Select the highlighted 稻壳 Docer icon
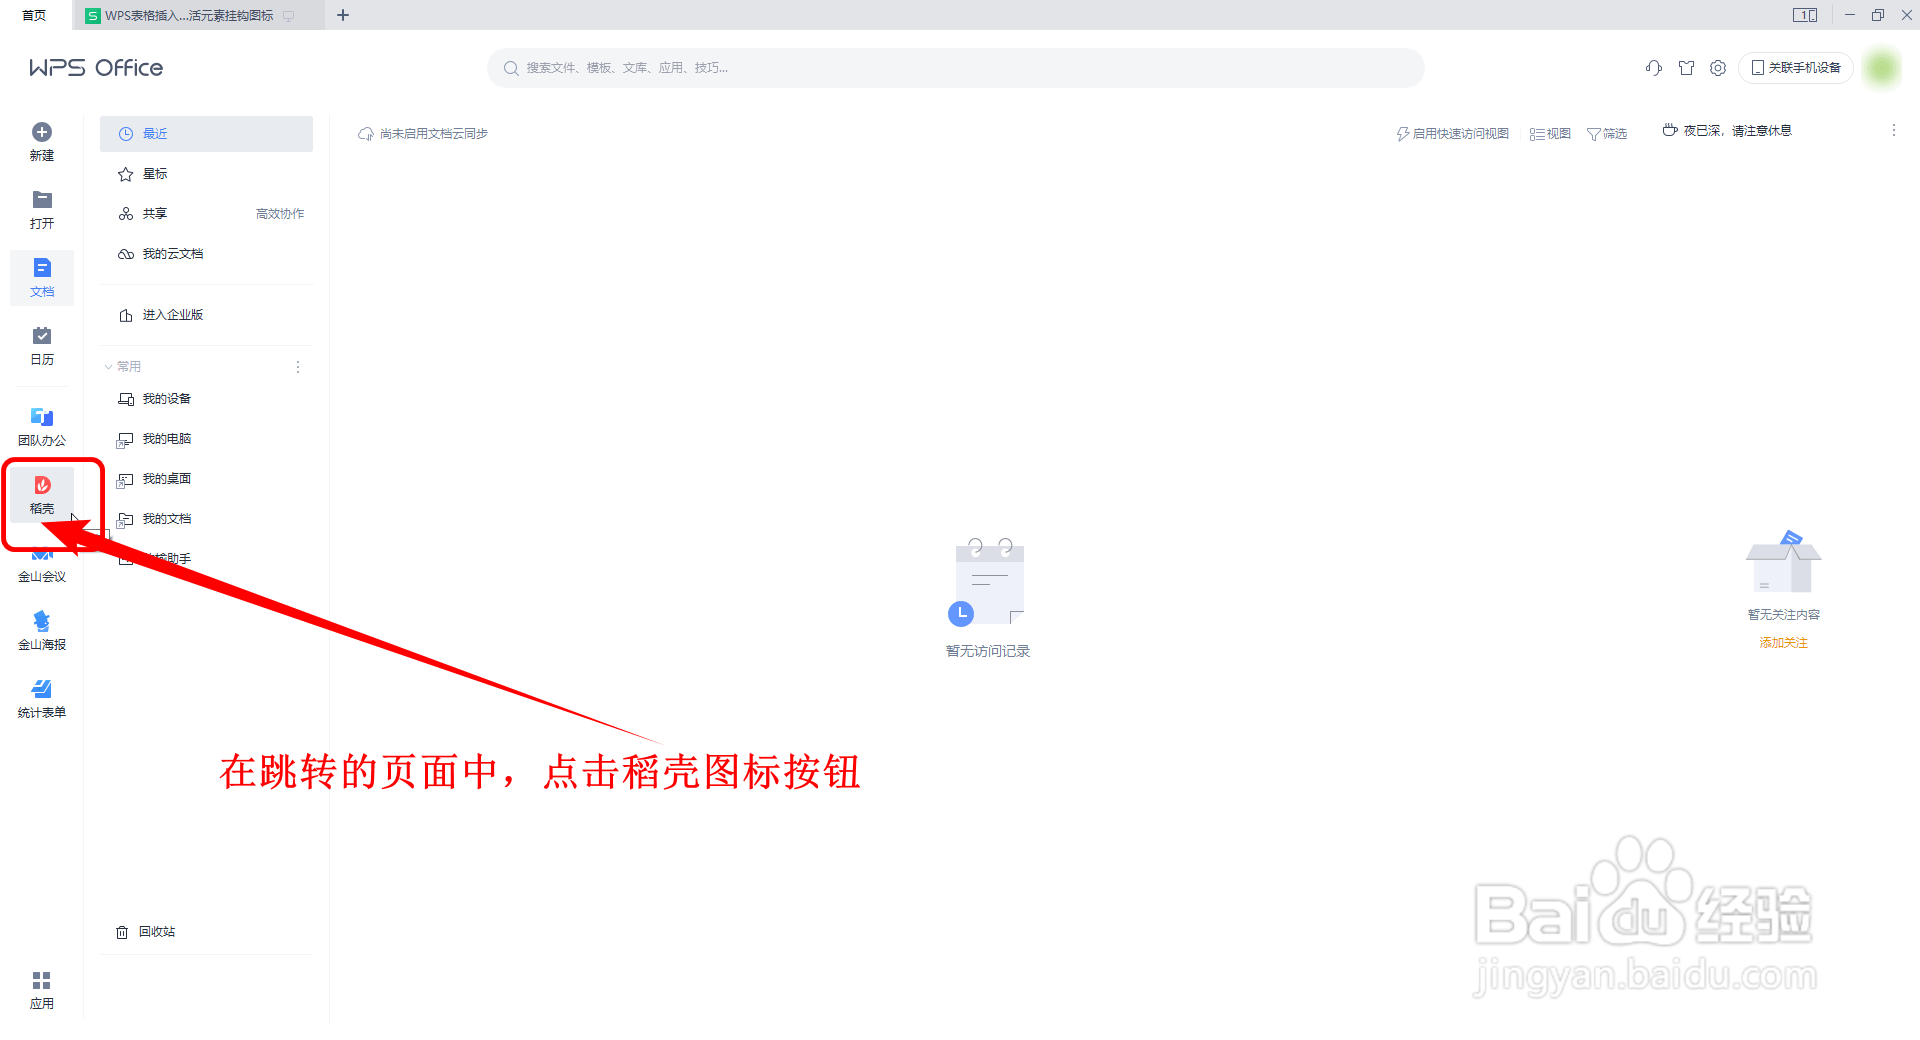The width and height of the screenshot is (1920, 1040). coord(41,492)
